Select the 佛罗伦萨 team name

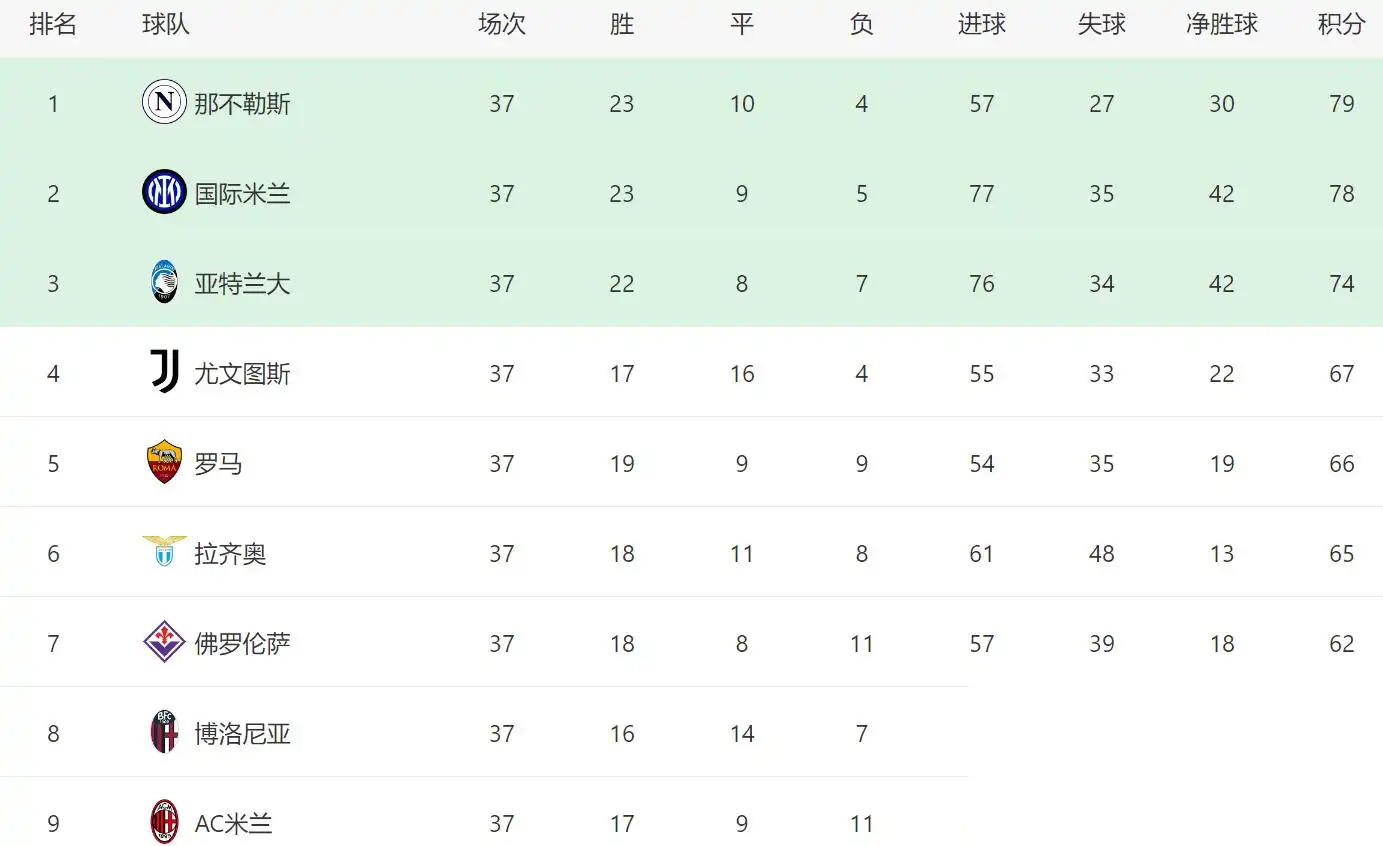pyautogui.click(x=242, y=644)
